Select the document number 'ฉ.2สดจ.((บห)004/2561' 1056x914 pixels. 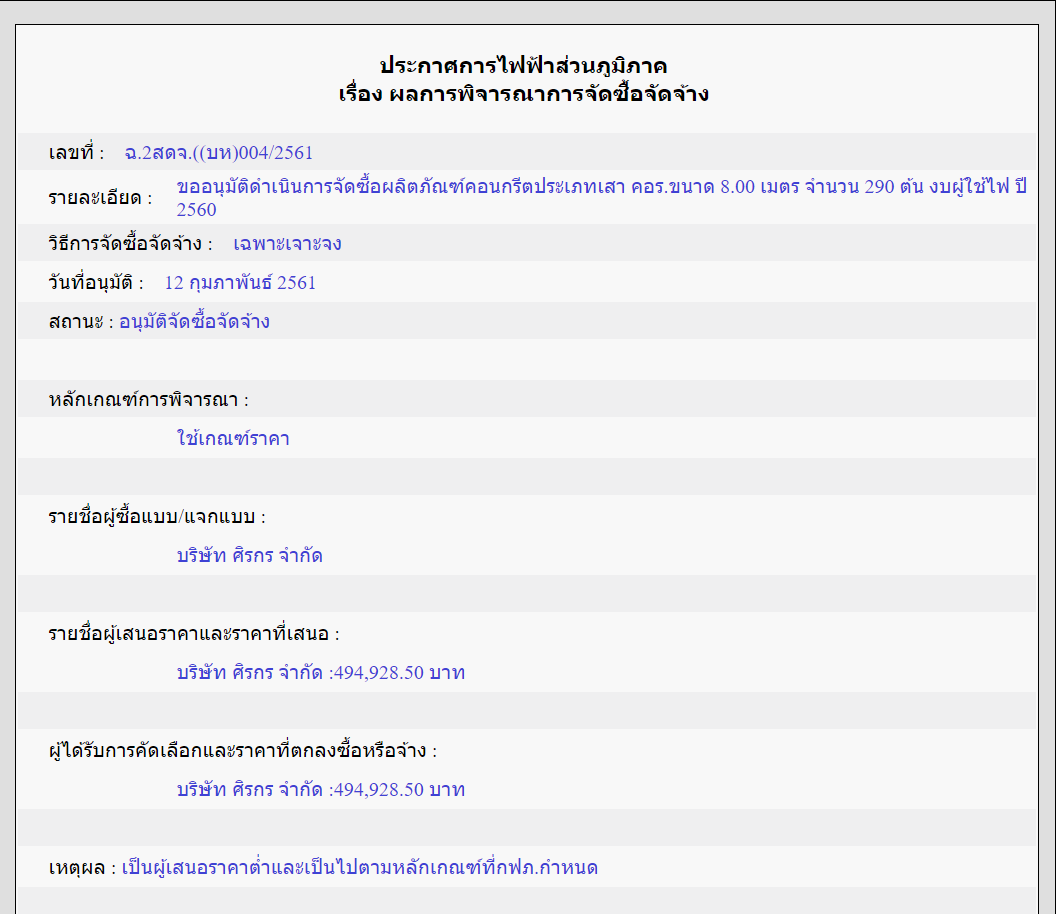(219, 153)
